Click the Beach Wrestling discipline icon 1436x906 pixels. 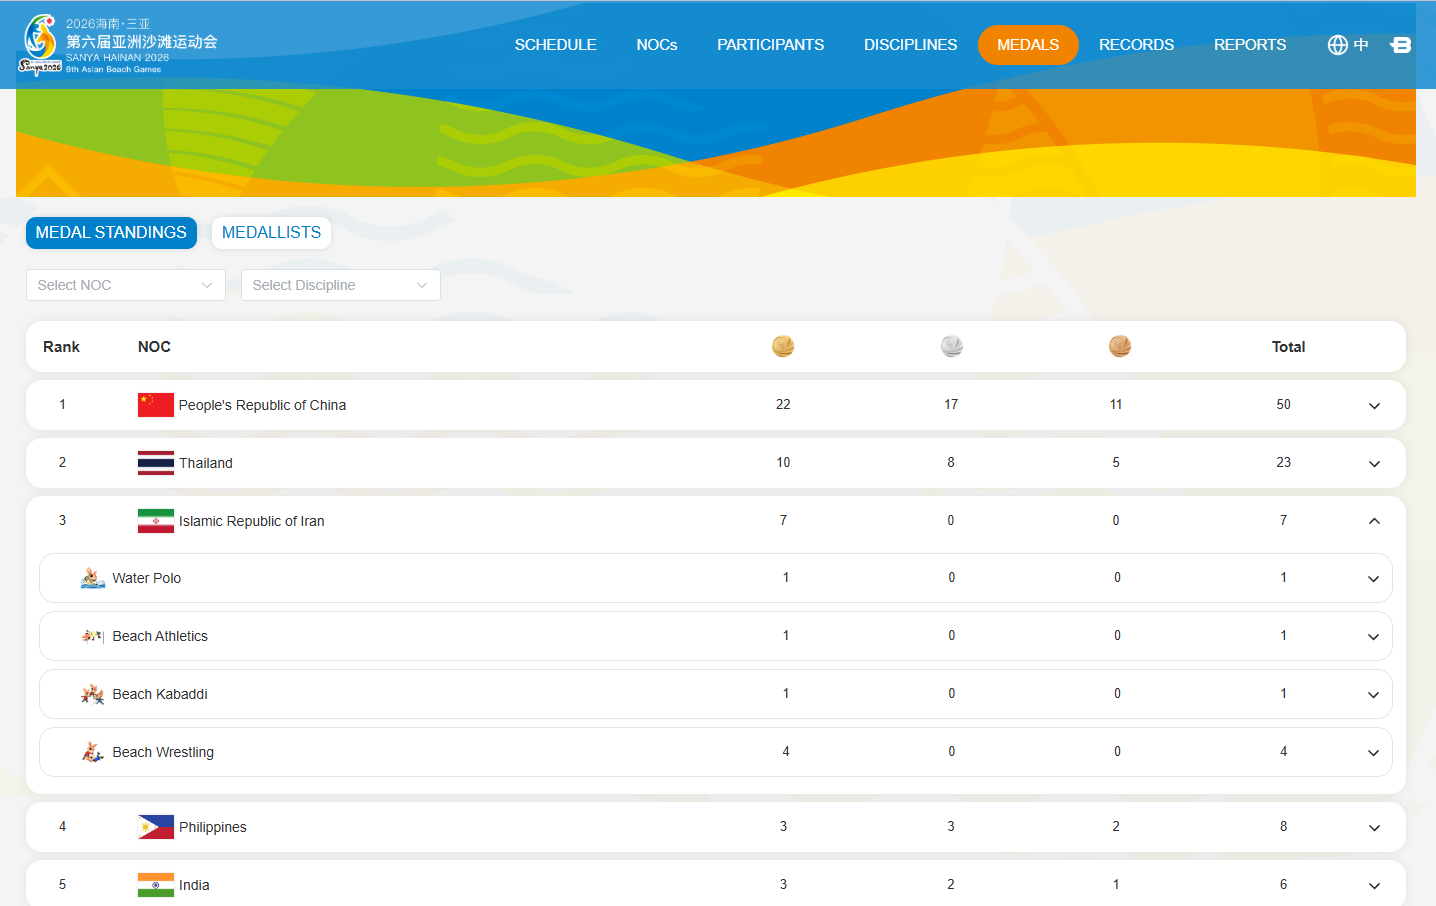point(93,752)
